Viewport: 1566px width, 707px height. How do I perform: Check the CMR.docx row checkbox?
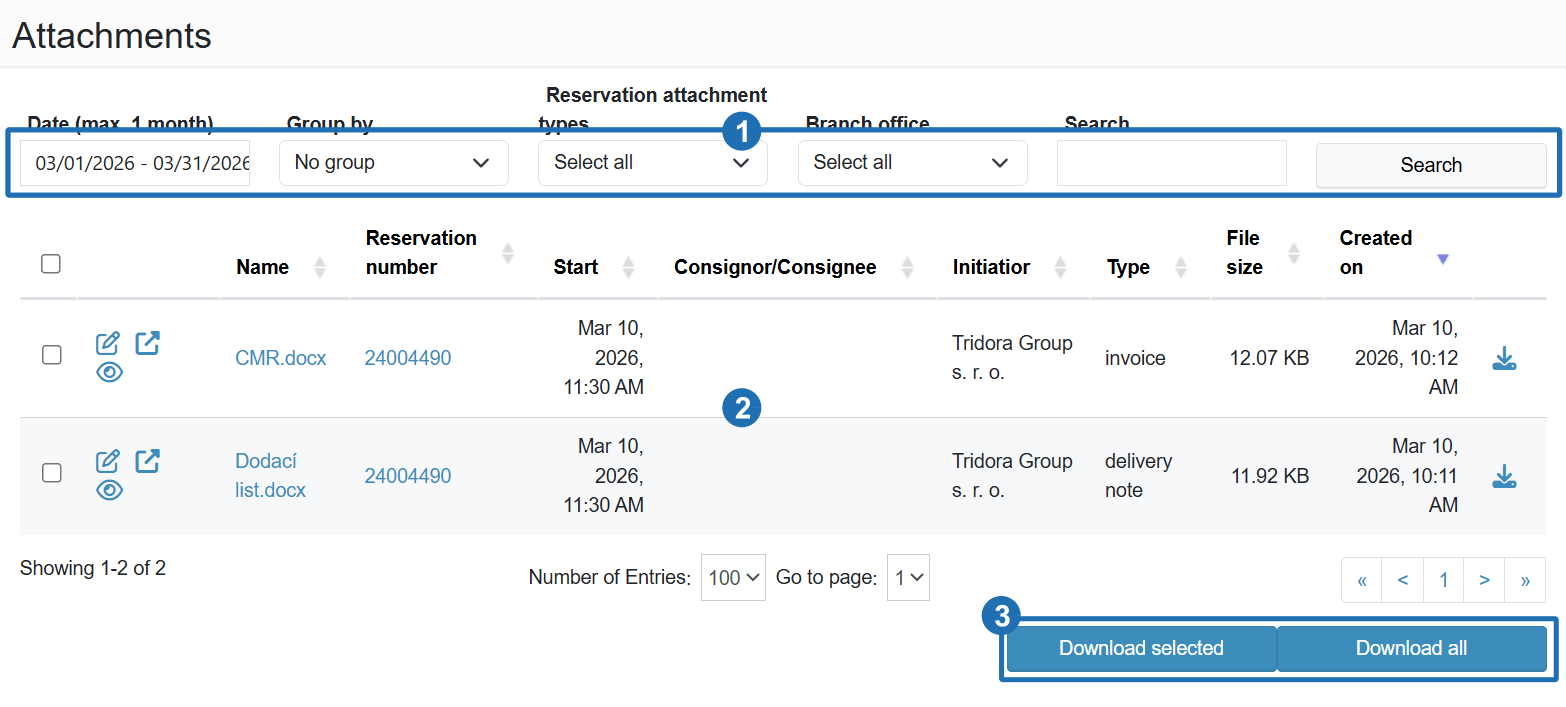click(51, 355)
